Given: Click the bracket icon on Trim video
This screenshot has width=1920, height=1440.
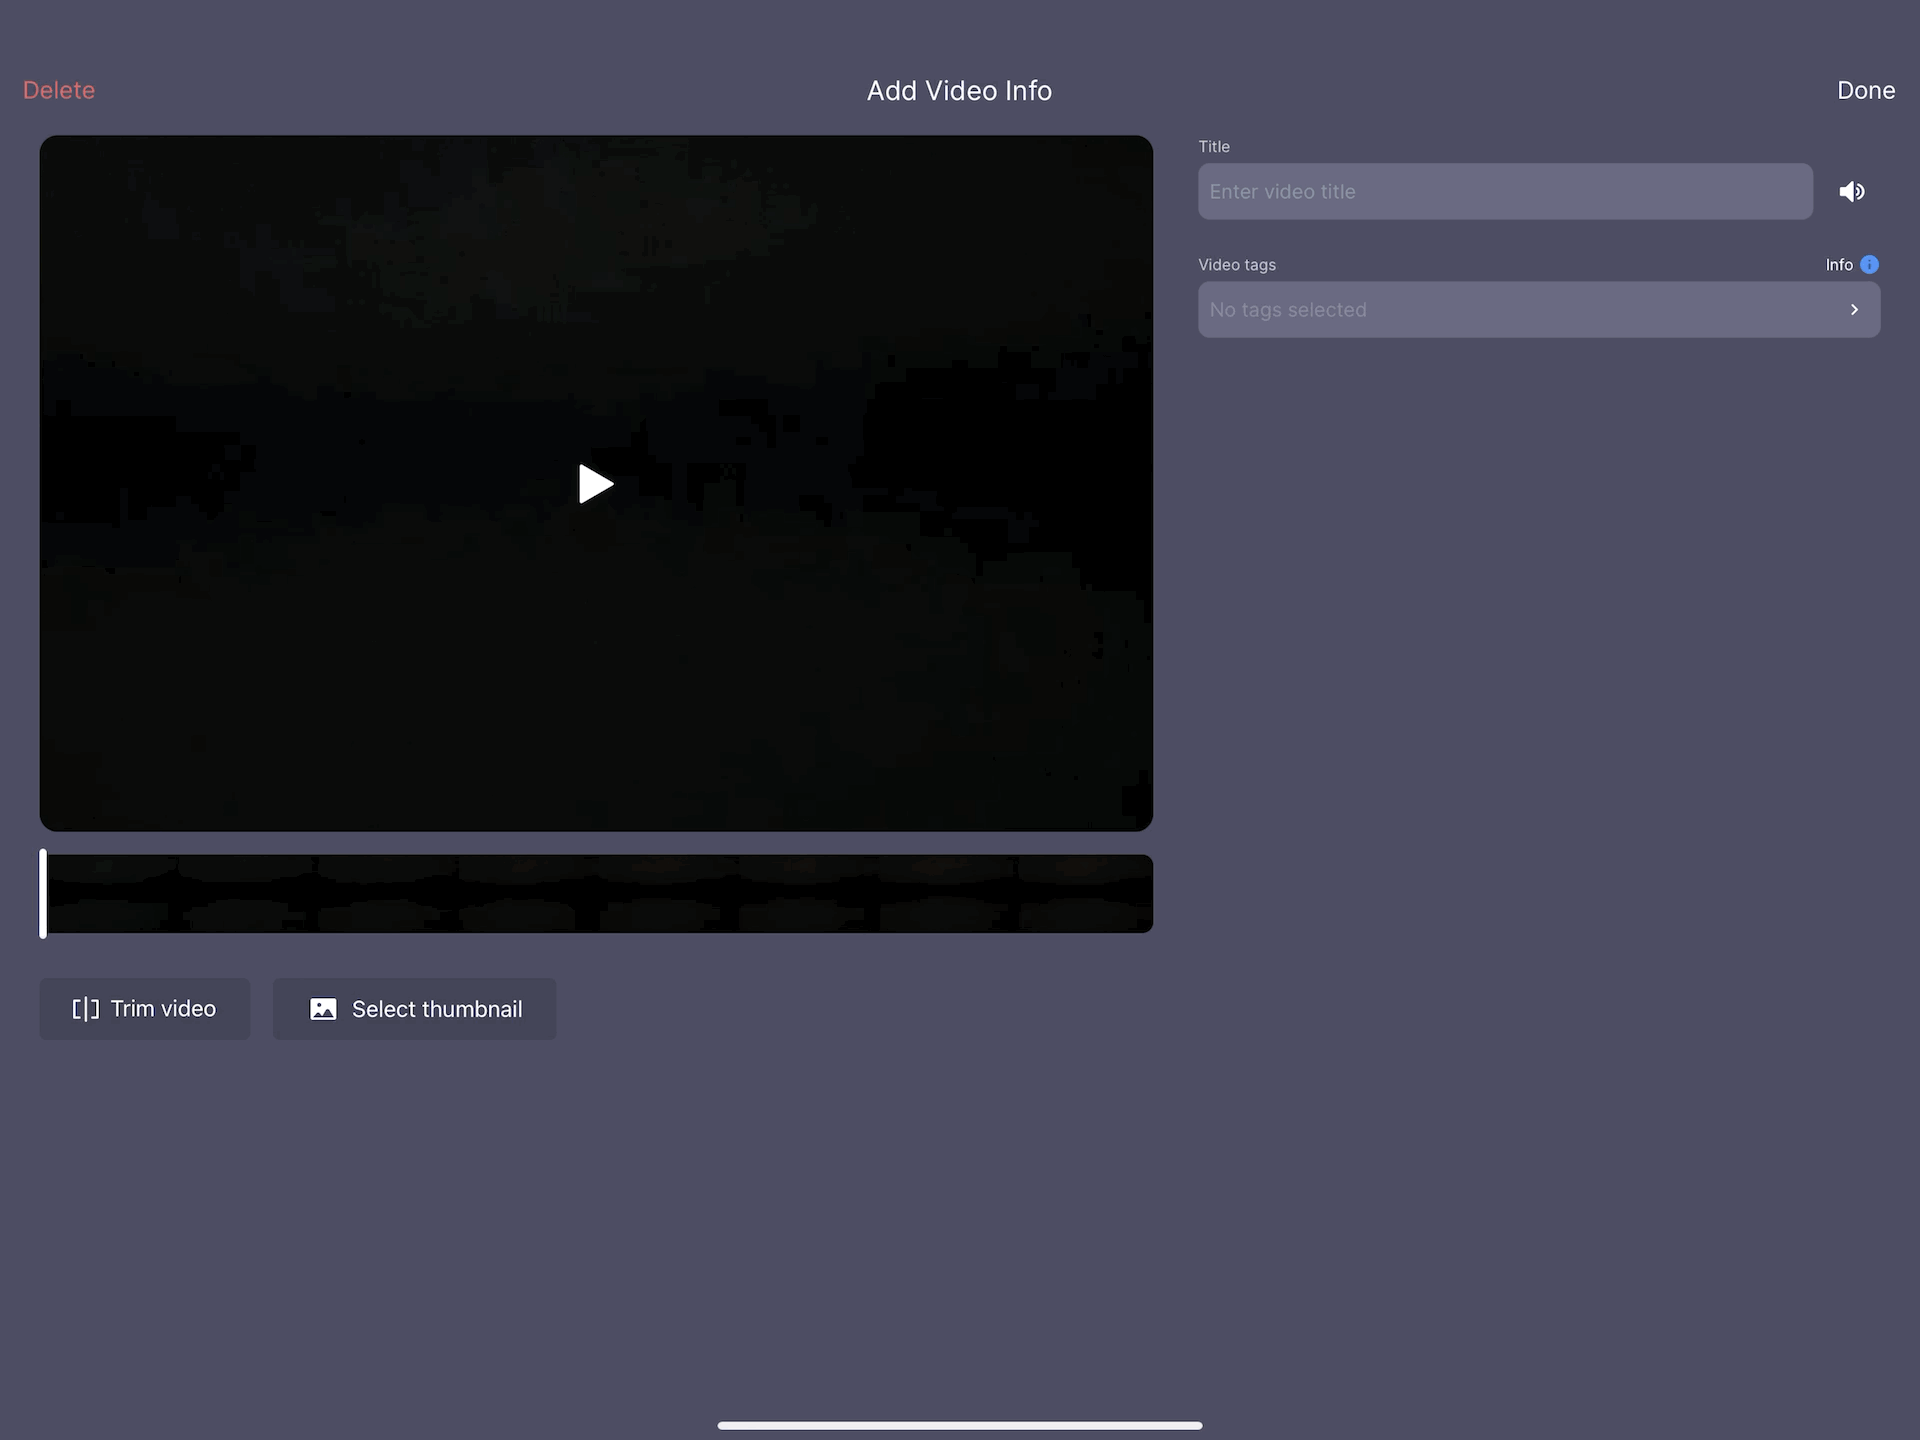Looking at the screenshot, I should (85, 1009).
